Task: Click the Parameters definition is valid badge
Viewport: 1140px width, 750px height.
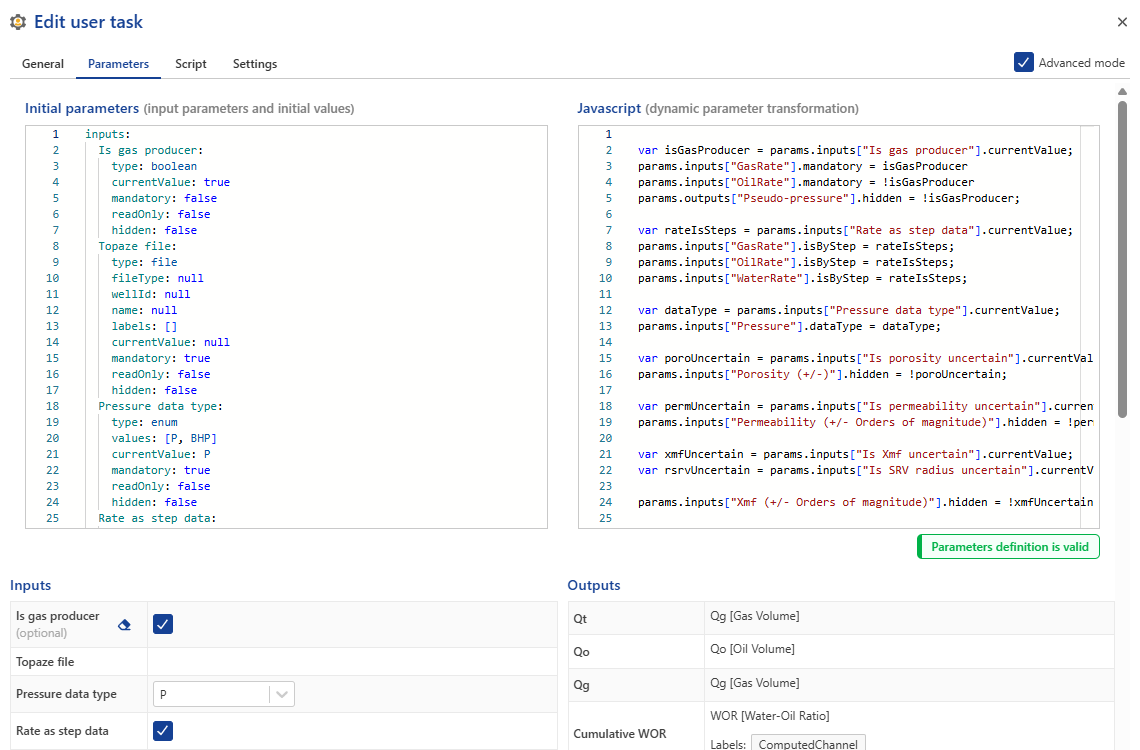Action: point(1008,547)
